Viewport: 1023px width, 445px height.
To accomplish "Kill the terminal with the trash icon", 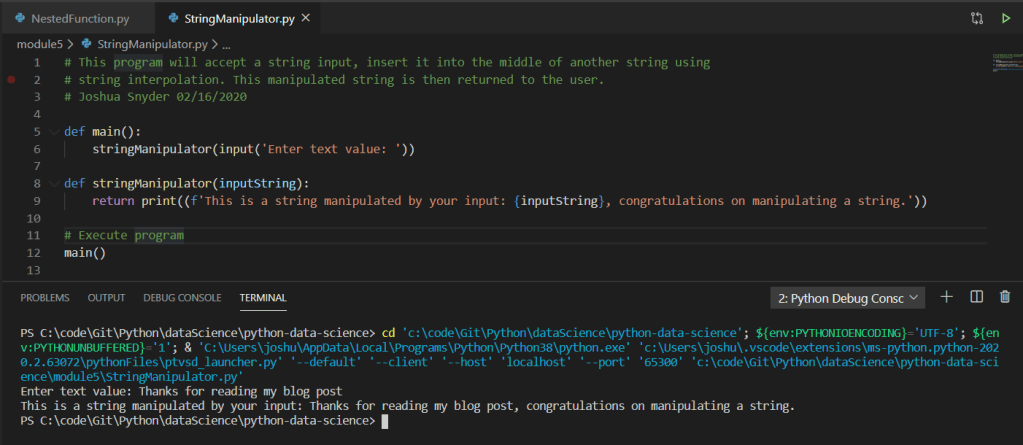I will click(1005, 297).
